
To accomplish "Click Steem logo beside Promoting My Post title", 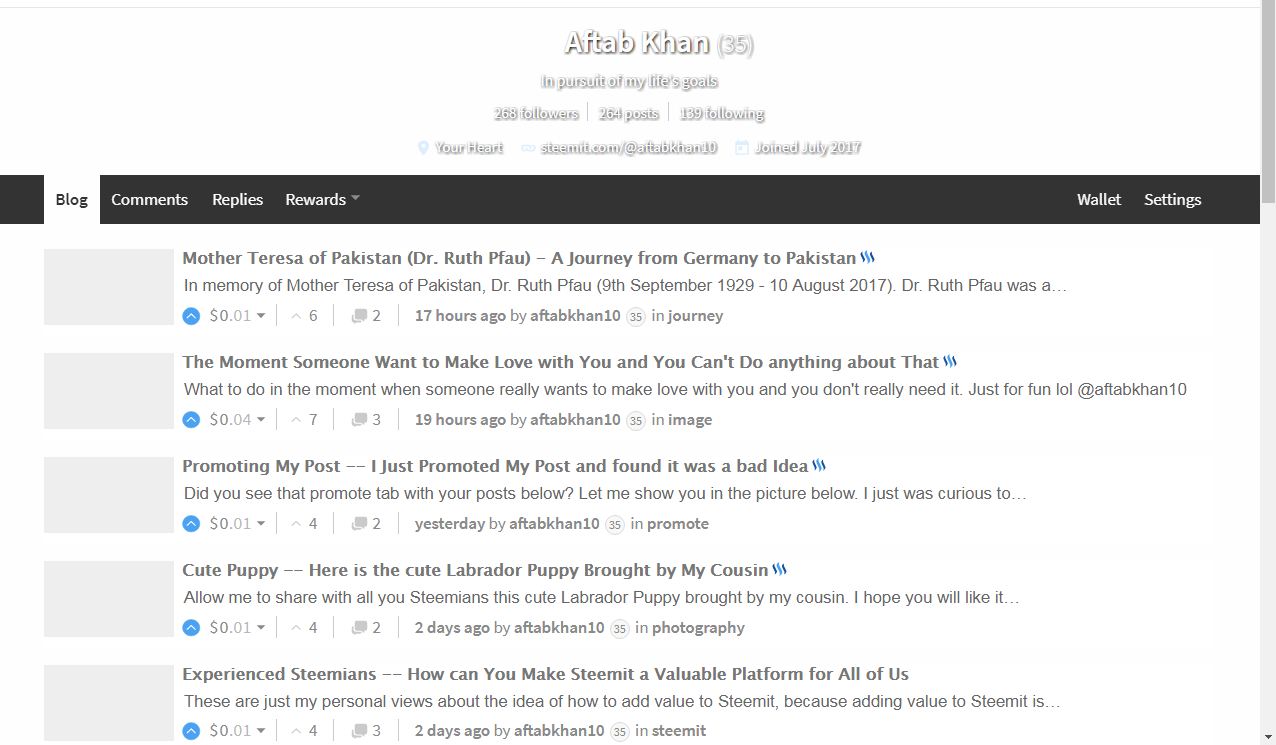I will [819, 466].
